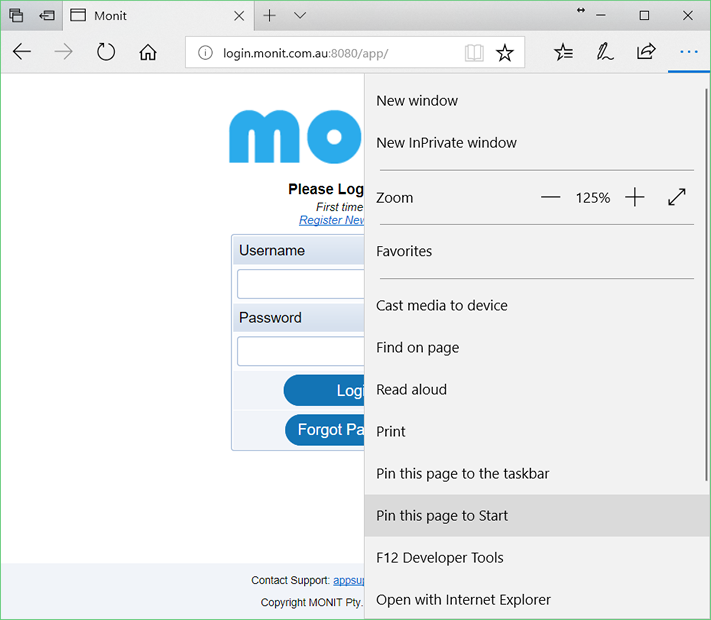Open the Register New link
Viewport: 711px width, 620px height.
pyautogui.click(x=331, y=220)
